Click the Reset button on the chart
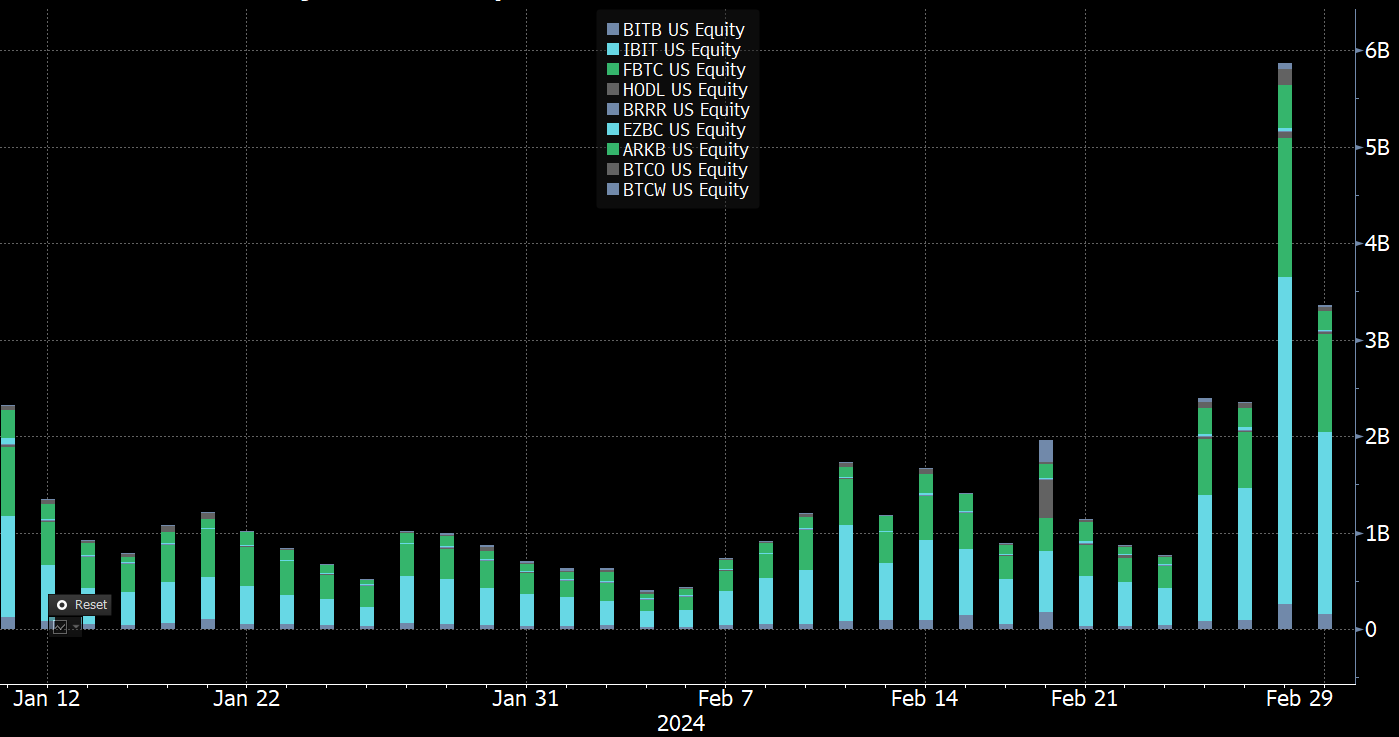The width and height of the screenshot is (1399, 737). click(x=80, y=605)
